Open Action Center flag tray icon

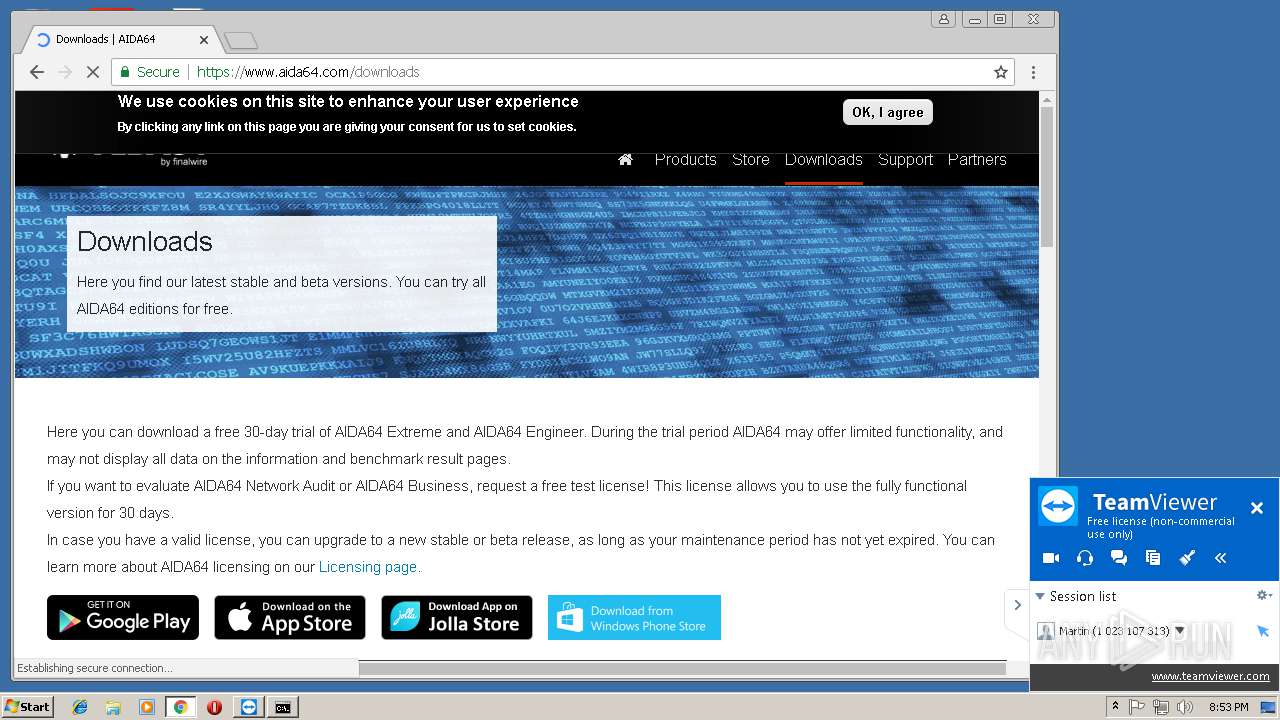[x=1137, y=707]
